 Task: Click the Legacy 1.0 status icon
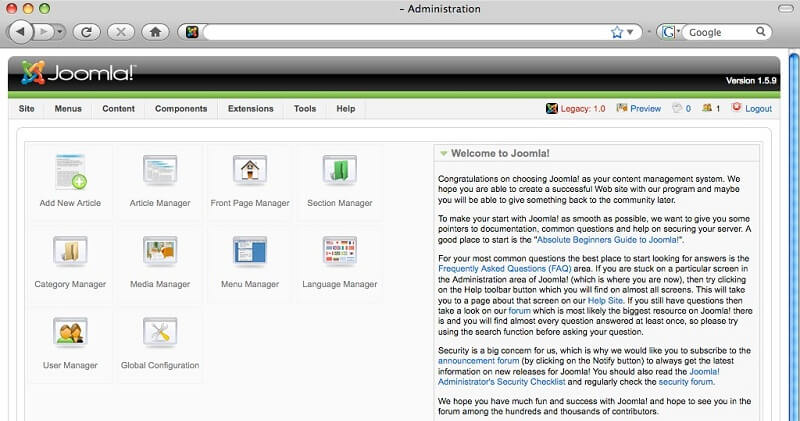552,108
